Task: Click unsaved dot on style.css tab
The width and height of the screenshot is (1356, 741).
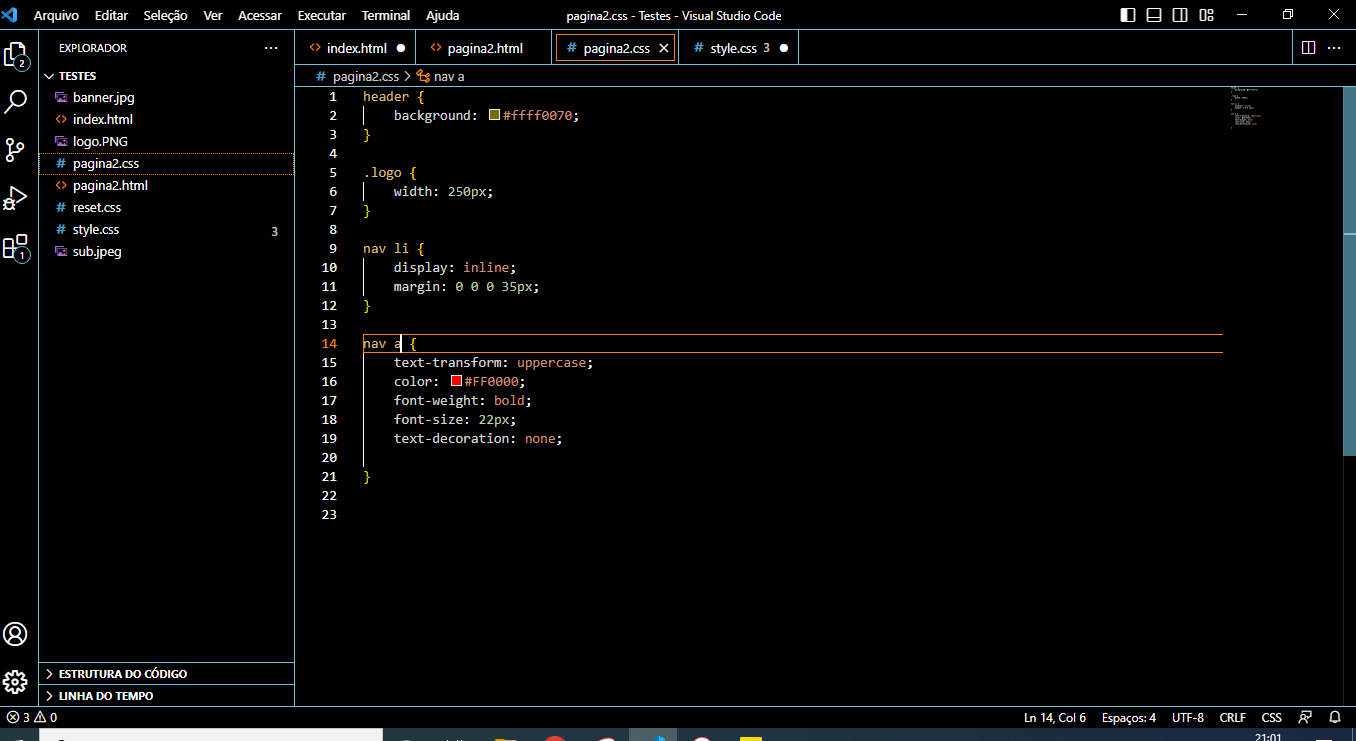Action: (x=783, y=48)
